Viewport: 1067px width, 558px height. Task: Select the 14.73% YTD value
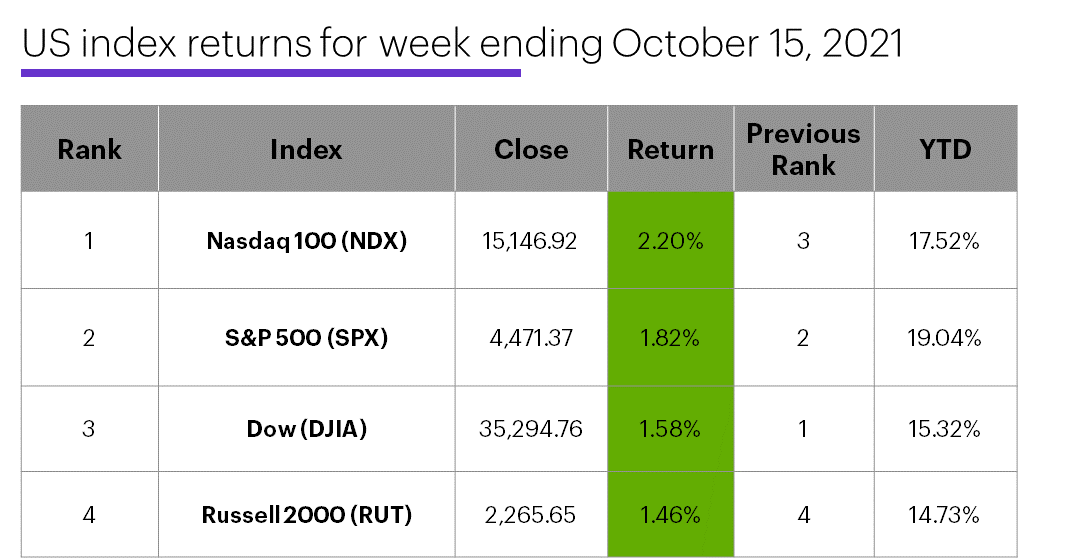pyautogui.click(x=945, y=516)
